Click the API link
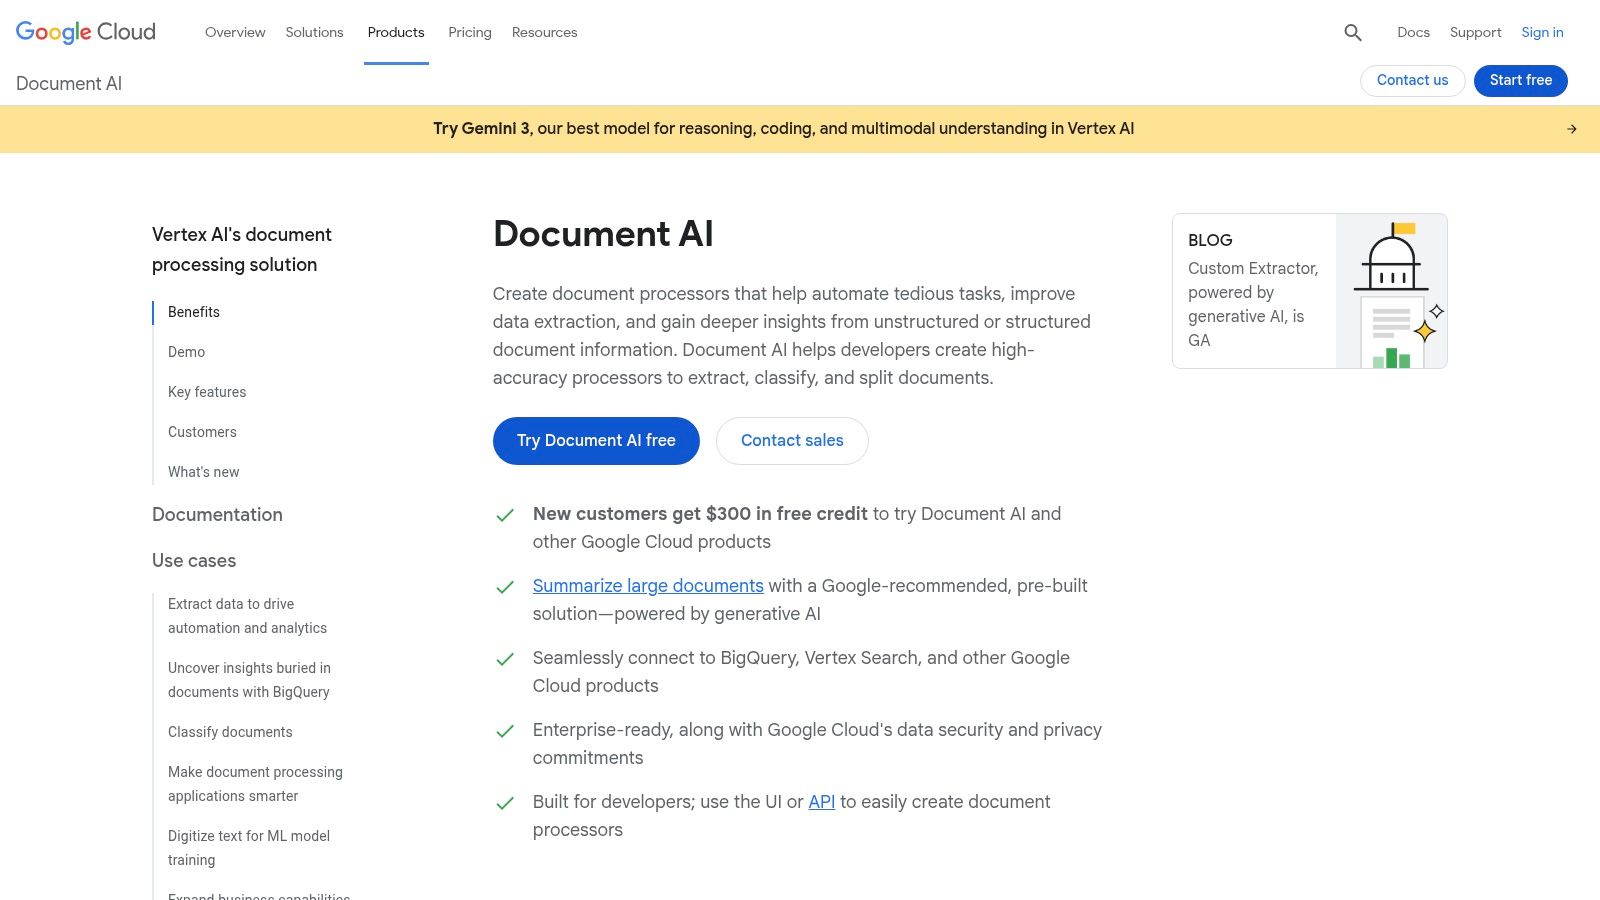Image resolution: width=1600 pixels, height=900 pixels. [821, 801]
